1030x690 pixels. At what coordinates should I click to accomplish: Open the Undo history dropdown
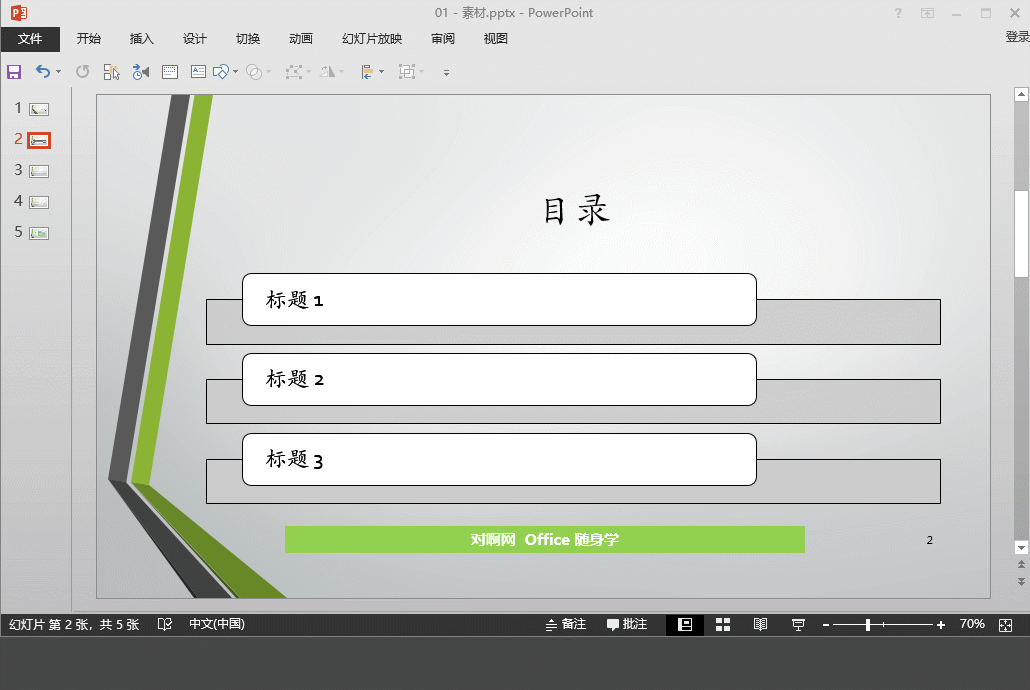(57, 71)
